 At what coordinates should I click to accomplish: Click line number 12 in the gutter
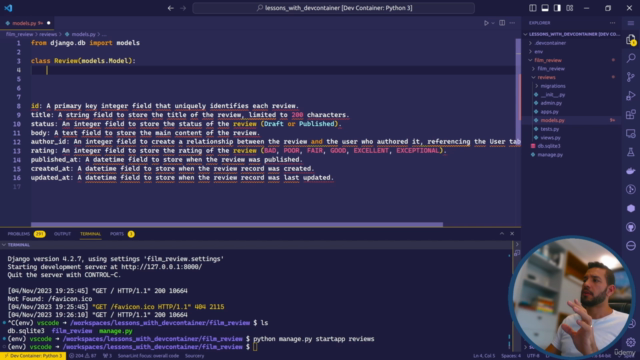(17, 142)
